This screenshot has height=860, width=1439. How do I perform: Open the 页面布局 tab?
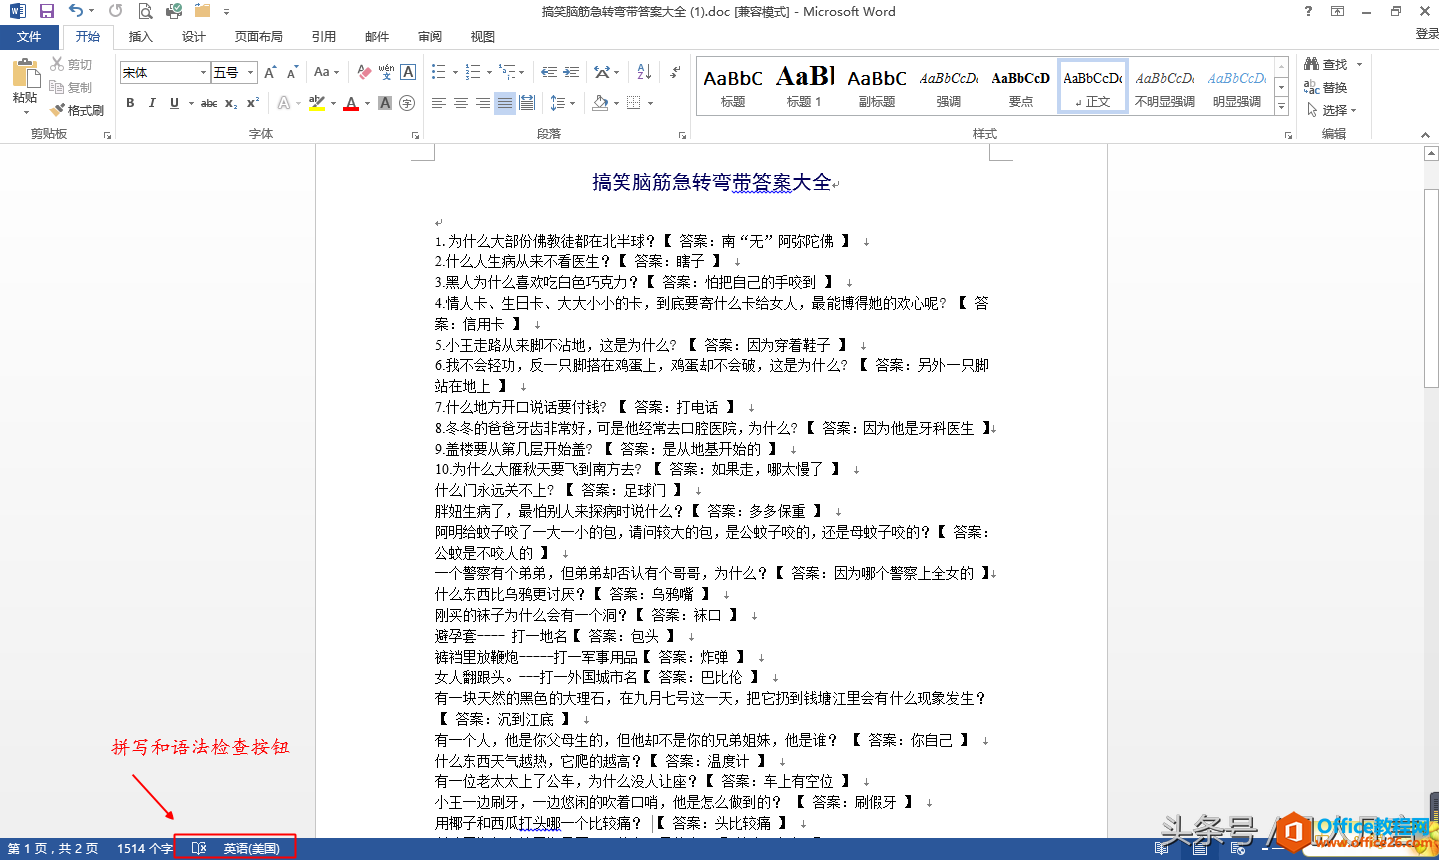259,37
